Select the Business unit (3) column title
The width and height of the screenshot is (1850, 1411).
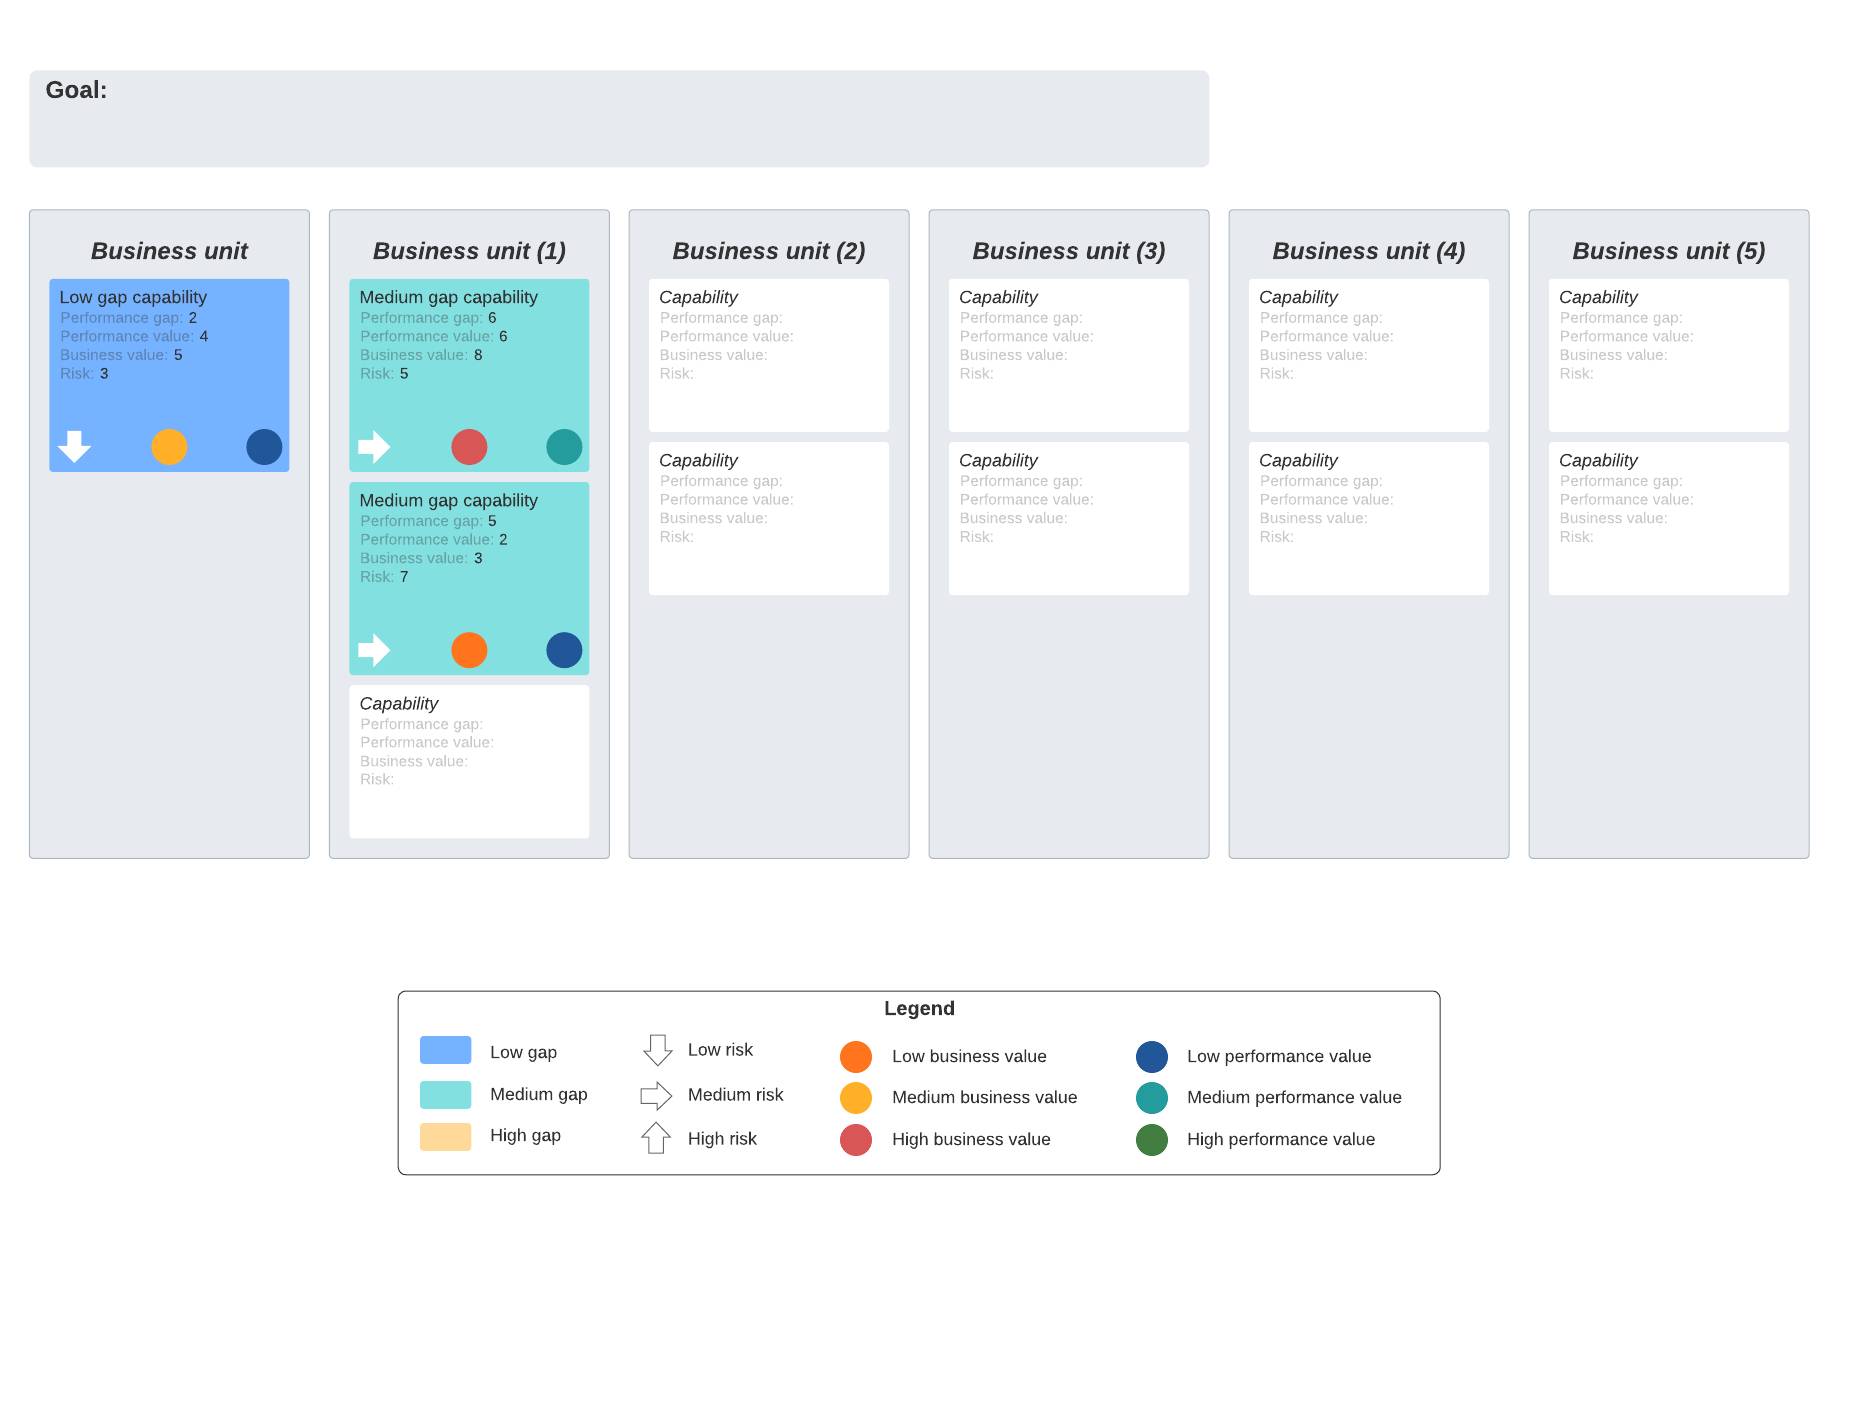click(1068, 251)
